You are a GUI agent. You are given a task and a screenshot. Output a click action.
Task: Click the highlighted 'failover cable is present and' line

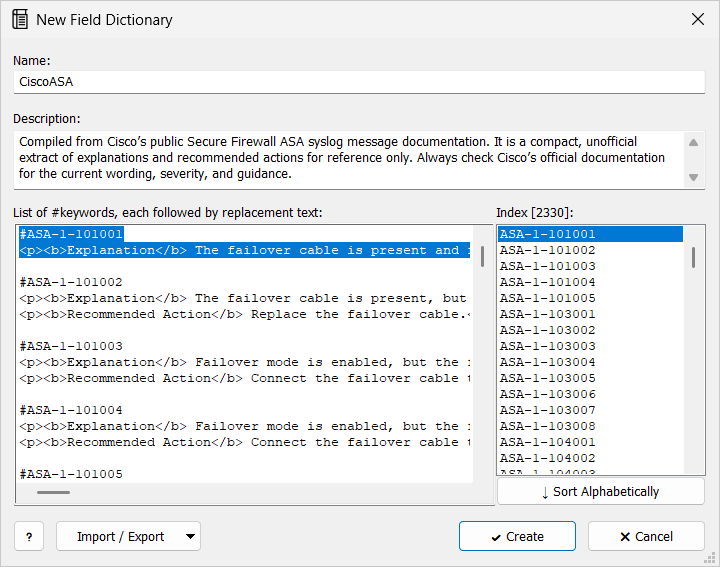[244, 250]
